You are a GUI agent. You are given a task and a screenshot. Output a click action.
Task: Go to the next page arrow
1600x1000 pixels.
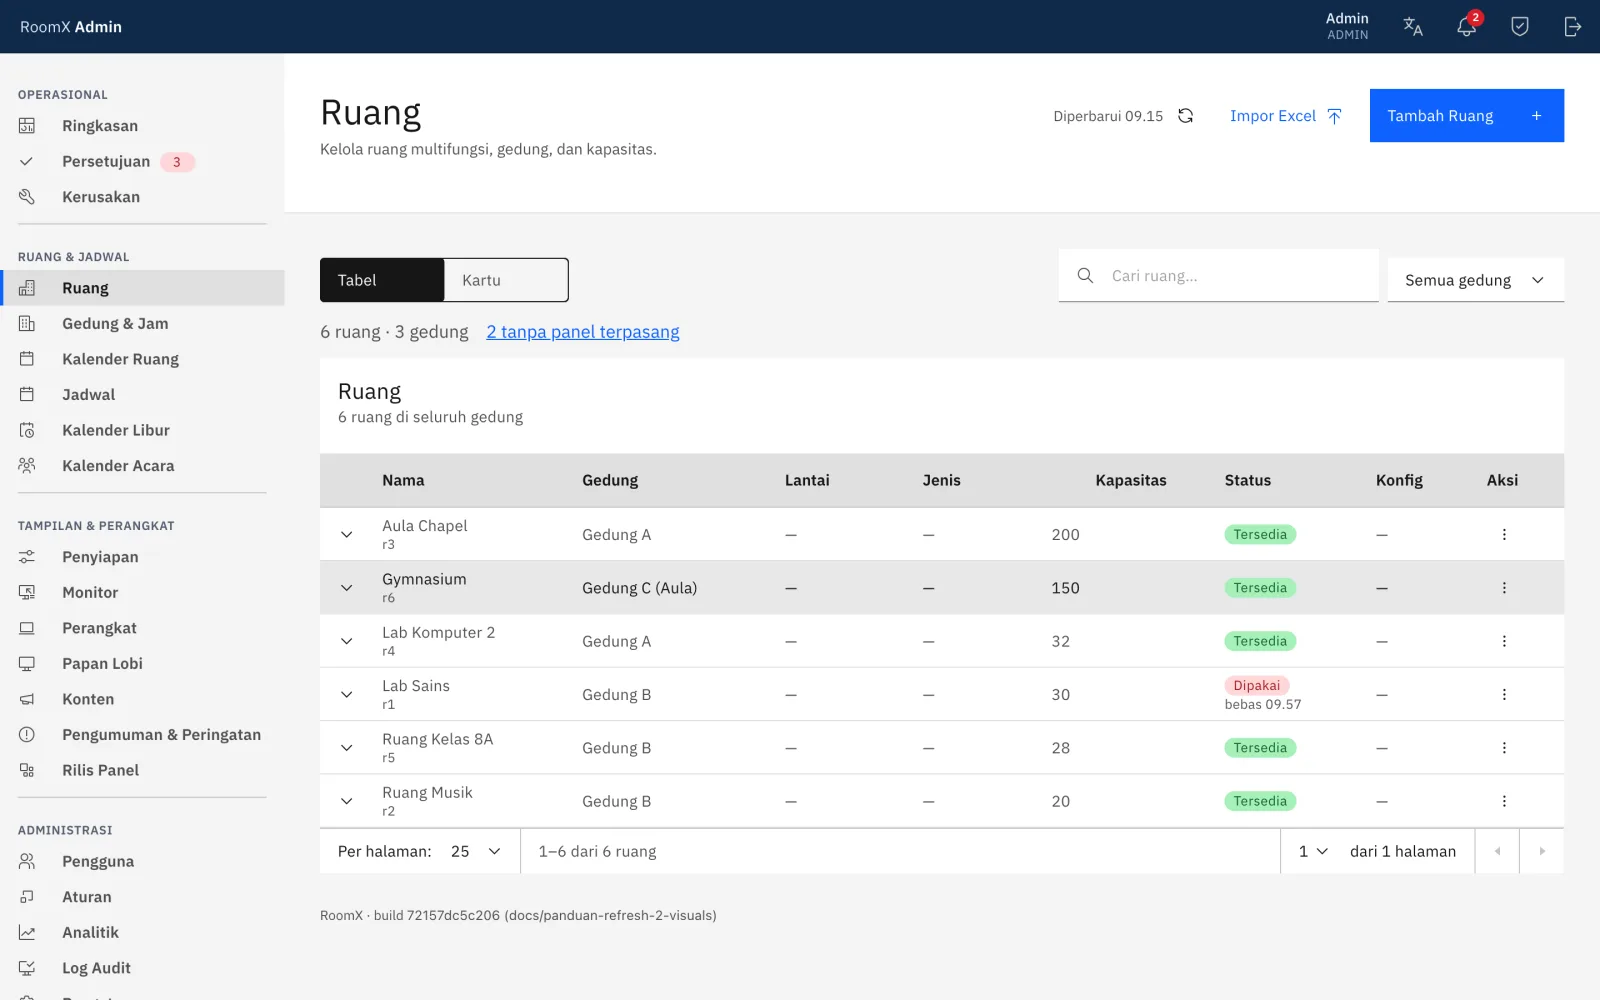[1542, 852]
